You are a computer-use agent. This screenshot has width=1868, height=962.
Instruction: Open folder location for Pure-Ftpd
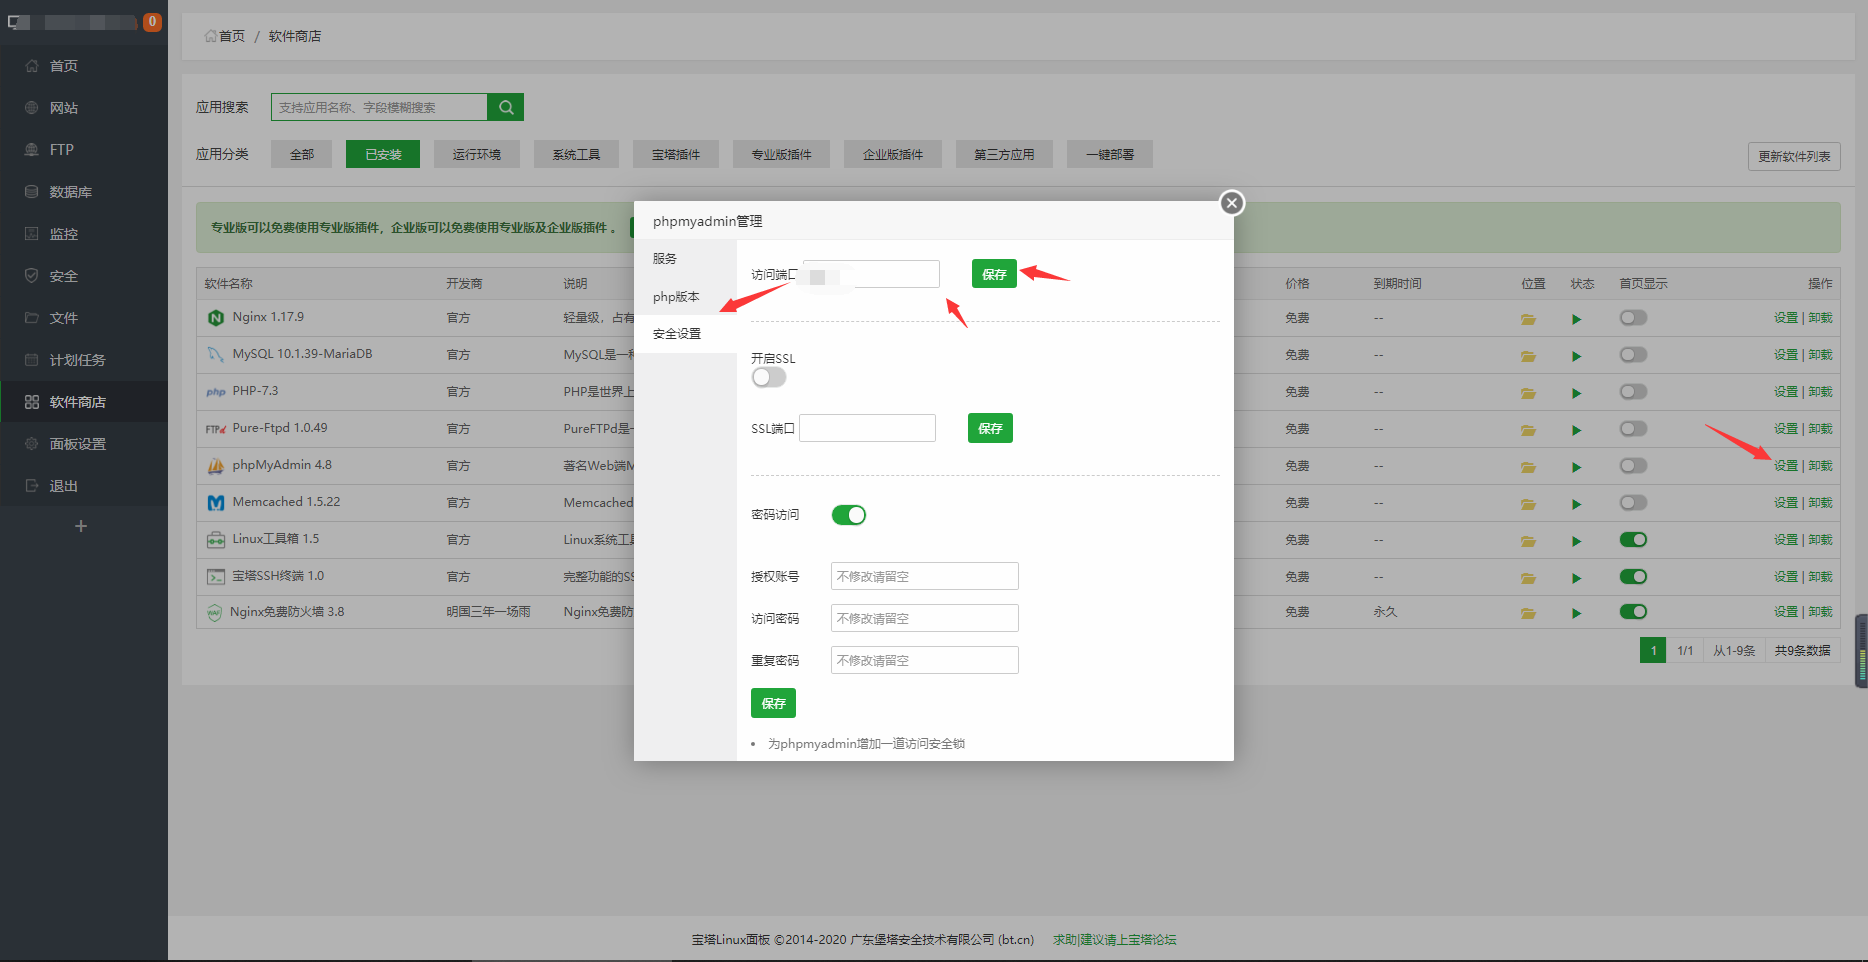click(x=1528, y=430)
